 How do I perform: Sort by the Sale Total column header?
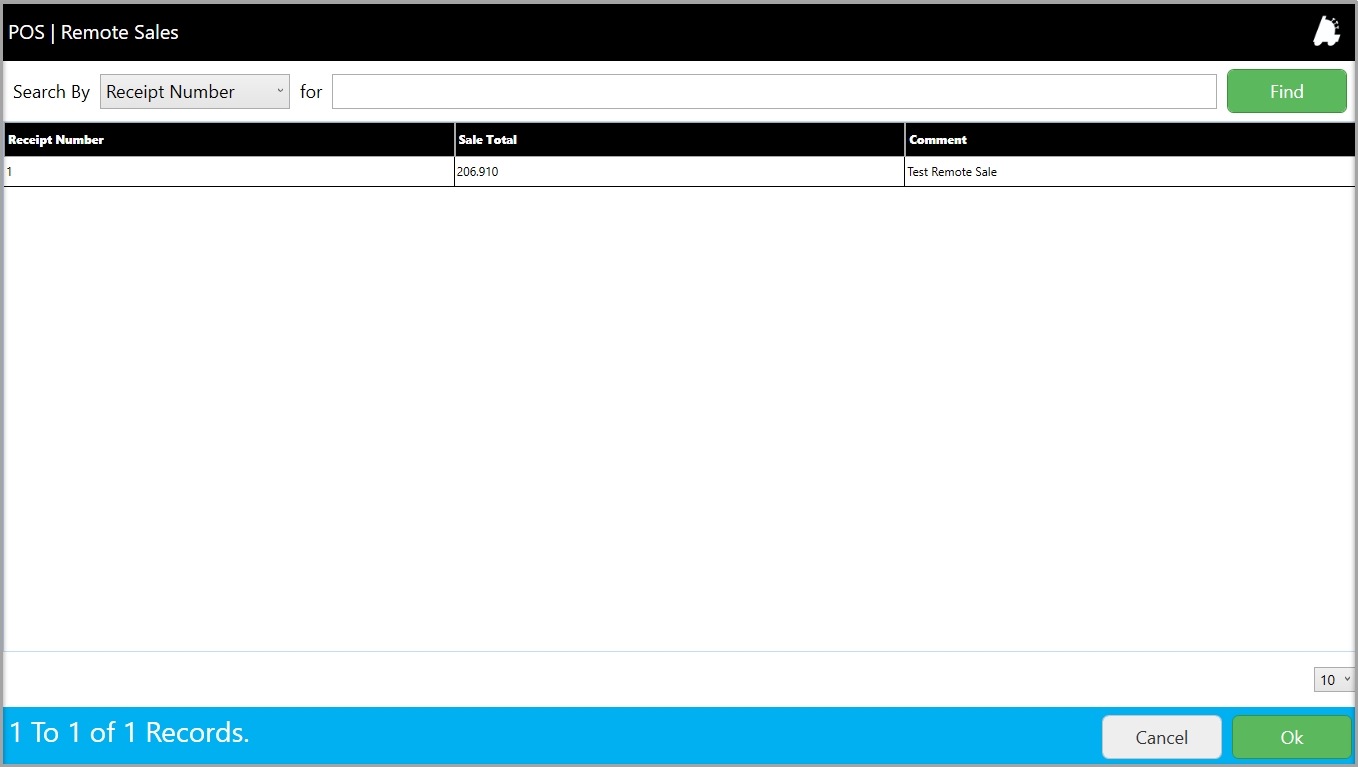click(x=487, y=140)
